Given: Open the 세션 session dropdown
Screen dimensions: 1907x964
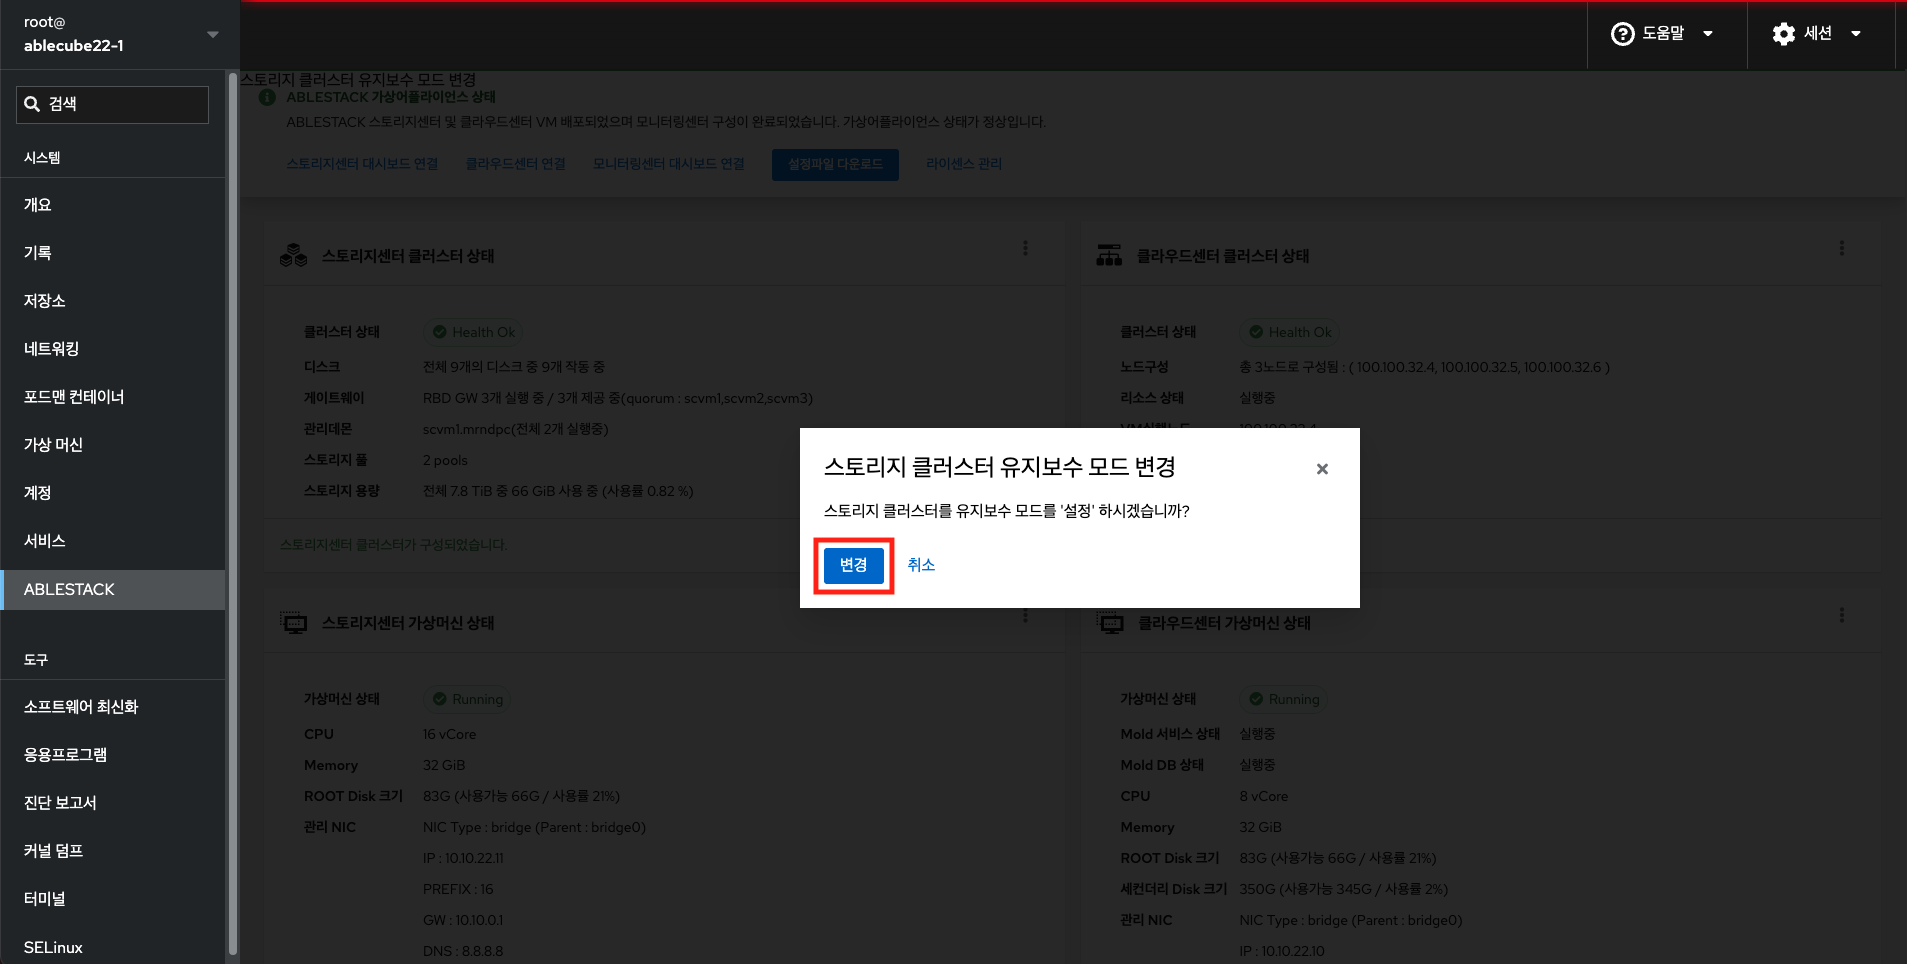Looking at the screenshot, I should pyautogui.click(x=1816, y=34).
